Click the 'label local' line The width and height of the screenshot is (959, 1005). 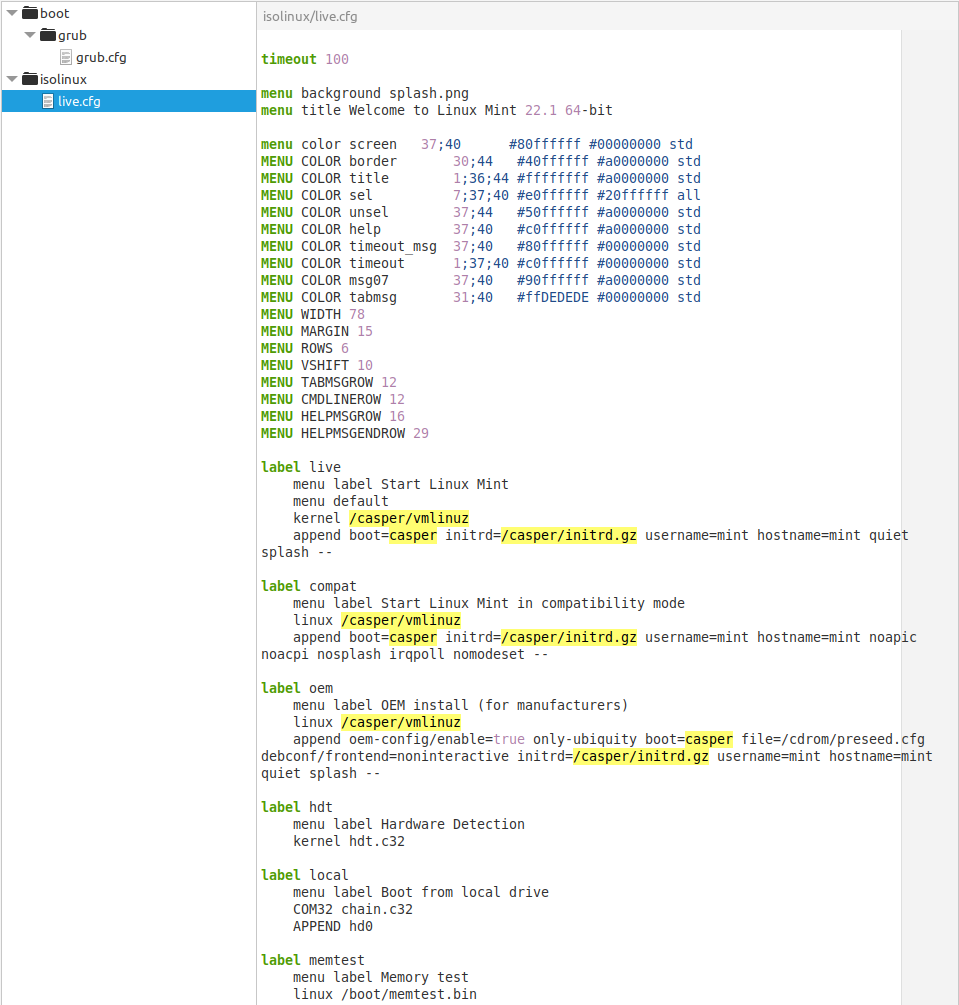[x=304, y=875]
